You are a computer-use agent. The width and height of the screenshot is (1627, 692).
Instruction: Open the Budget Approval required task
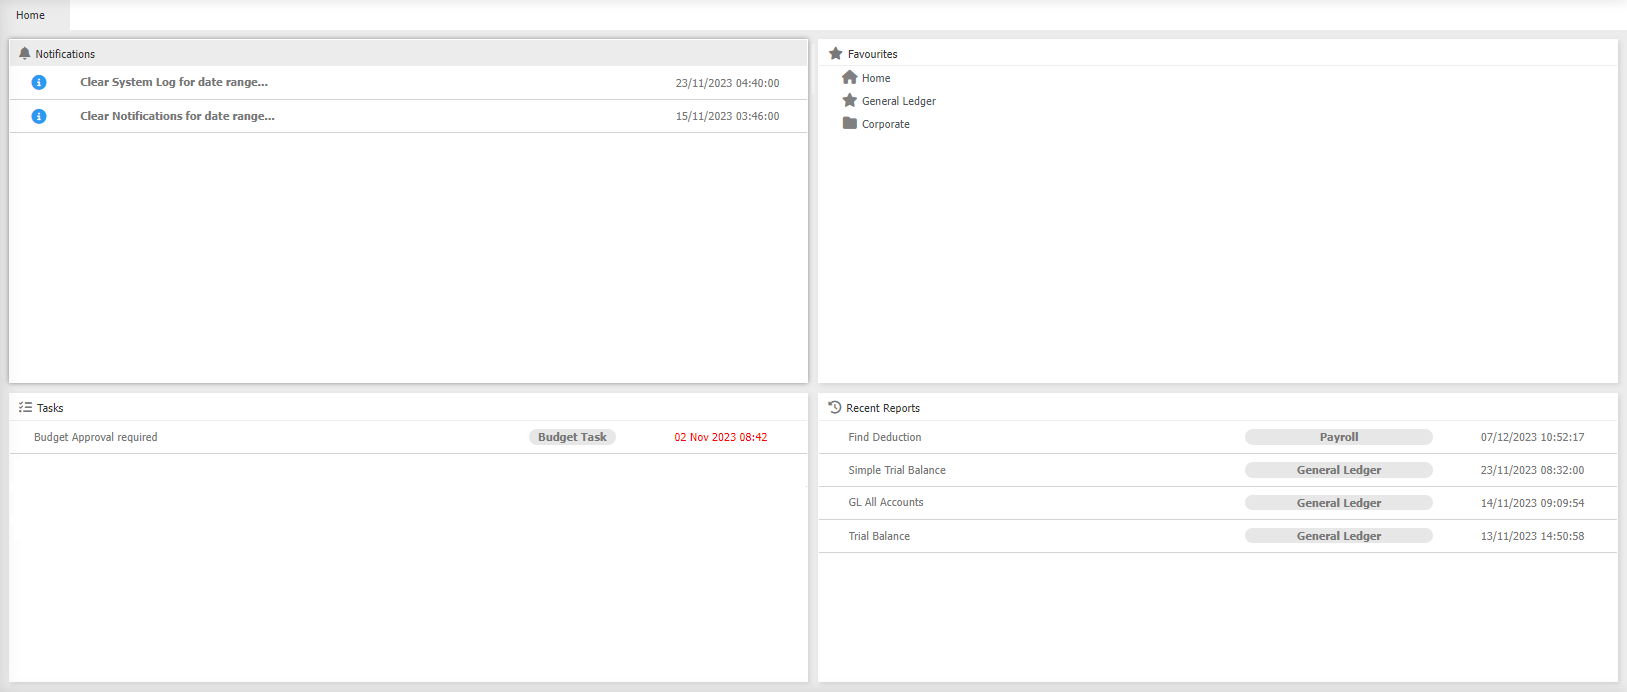click(x=96, y=437)
